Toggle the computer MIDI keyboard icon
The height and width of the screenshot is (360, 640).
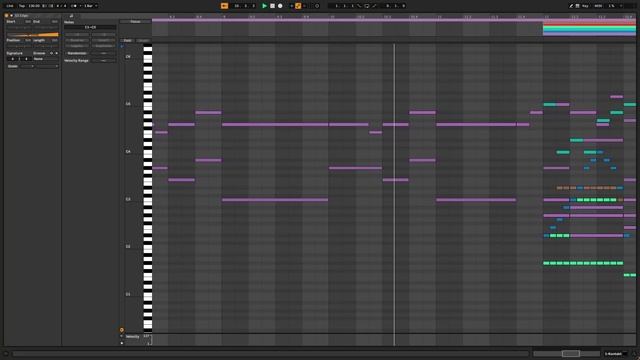[x=577, y=6]
